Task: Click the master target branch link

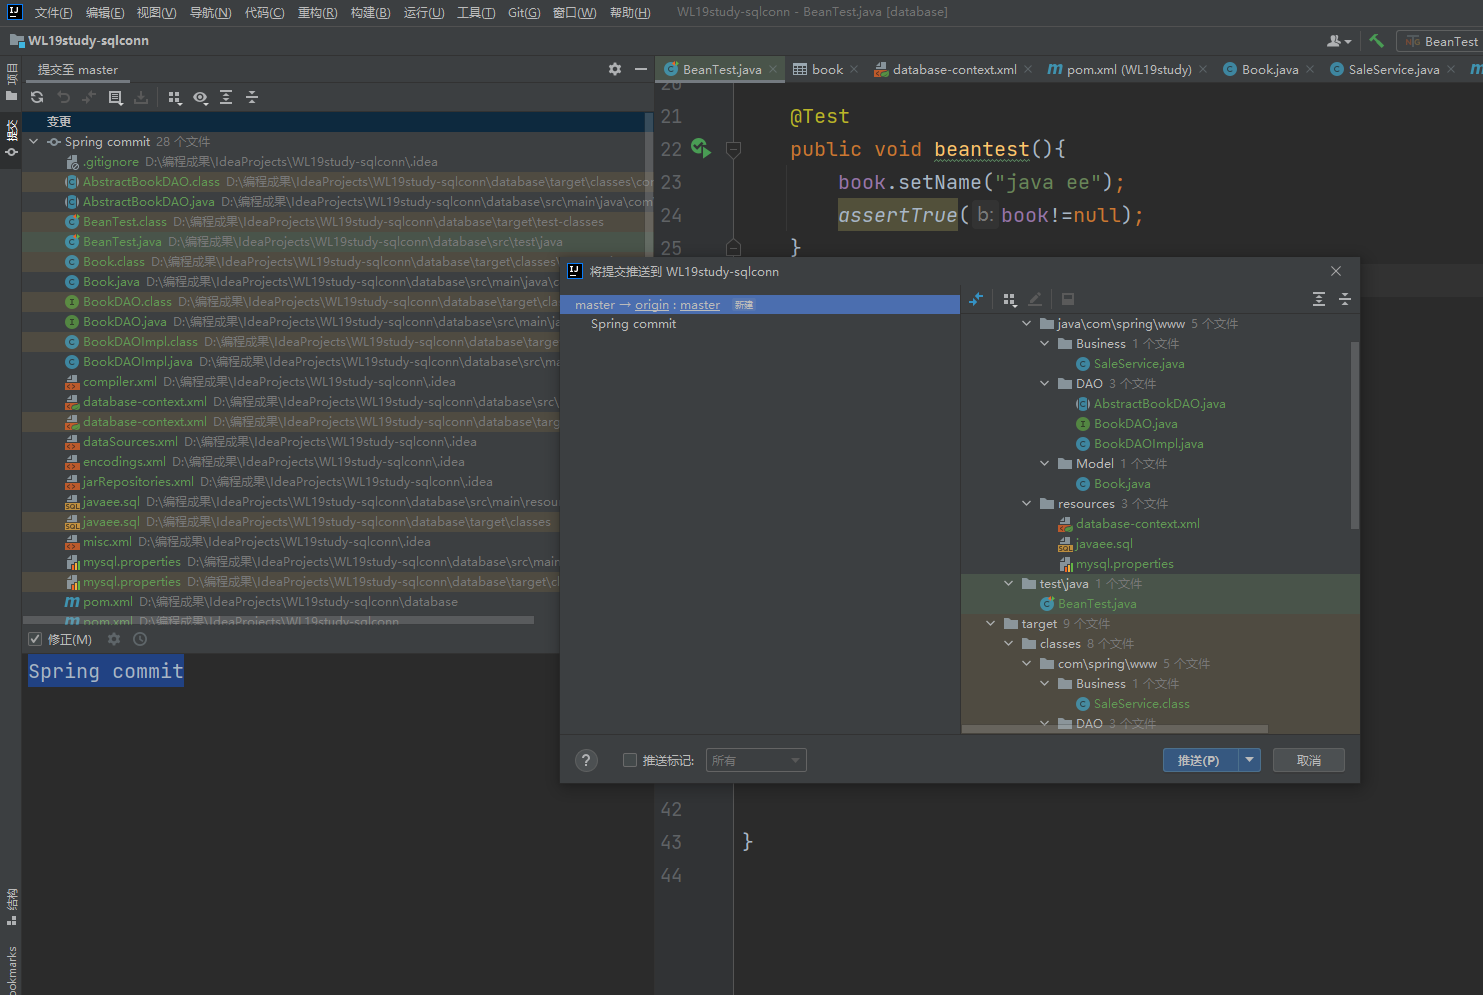Action: pyautogui.click(x=700, y=305)
